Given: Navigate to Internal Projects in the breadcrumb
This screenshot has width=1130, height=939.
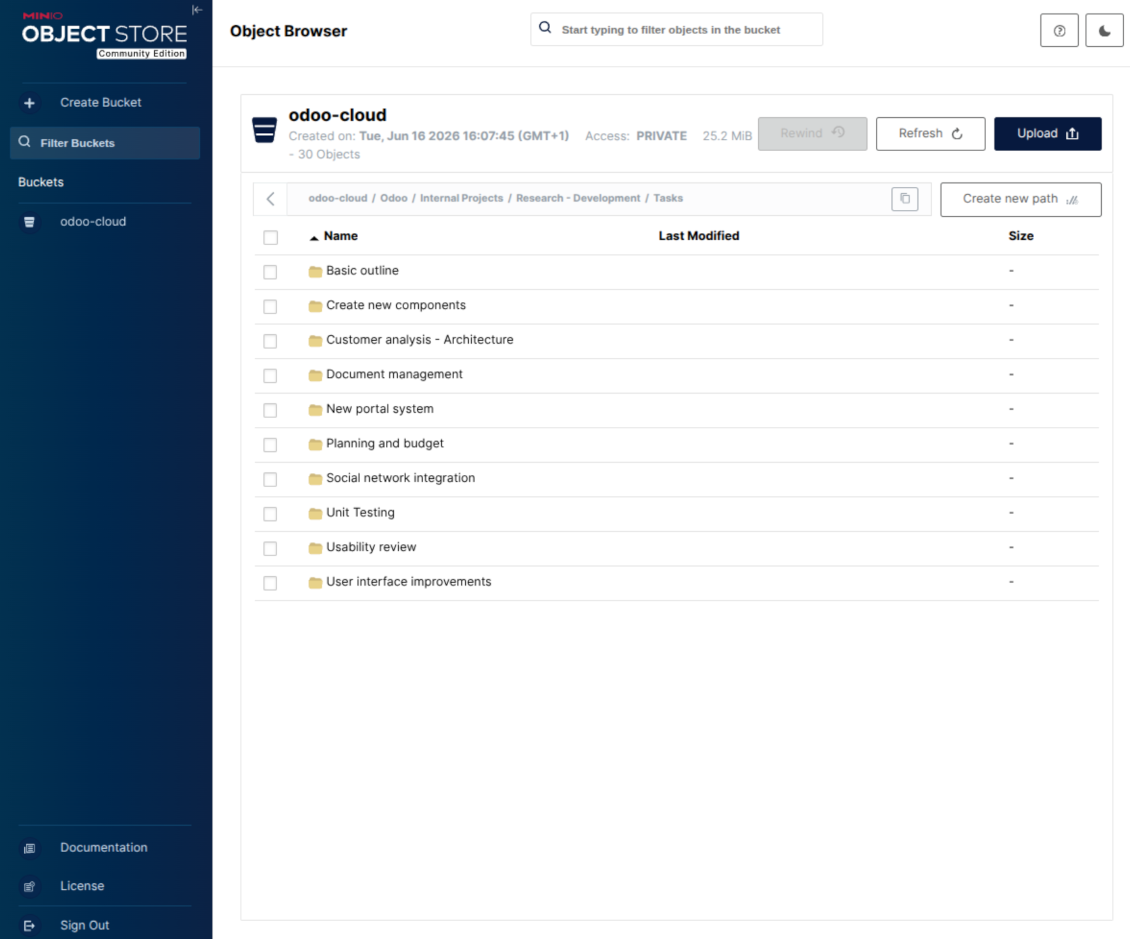Looking at the screenshot, I should [461, 198].
